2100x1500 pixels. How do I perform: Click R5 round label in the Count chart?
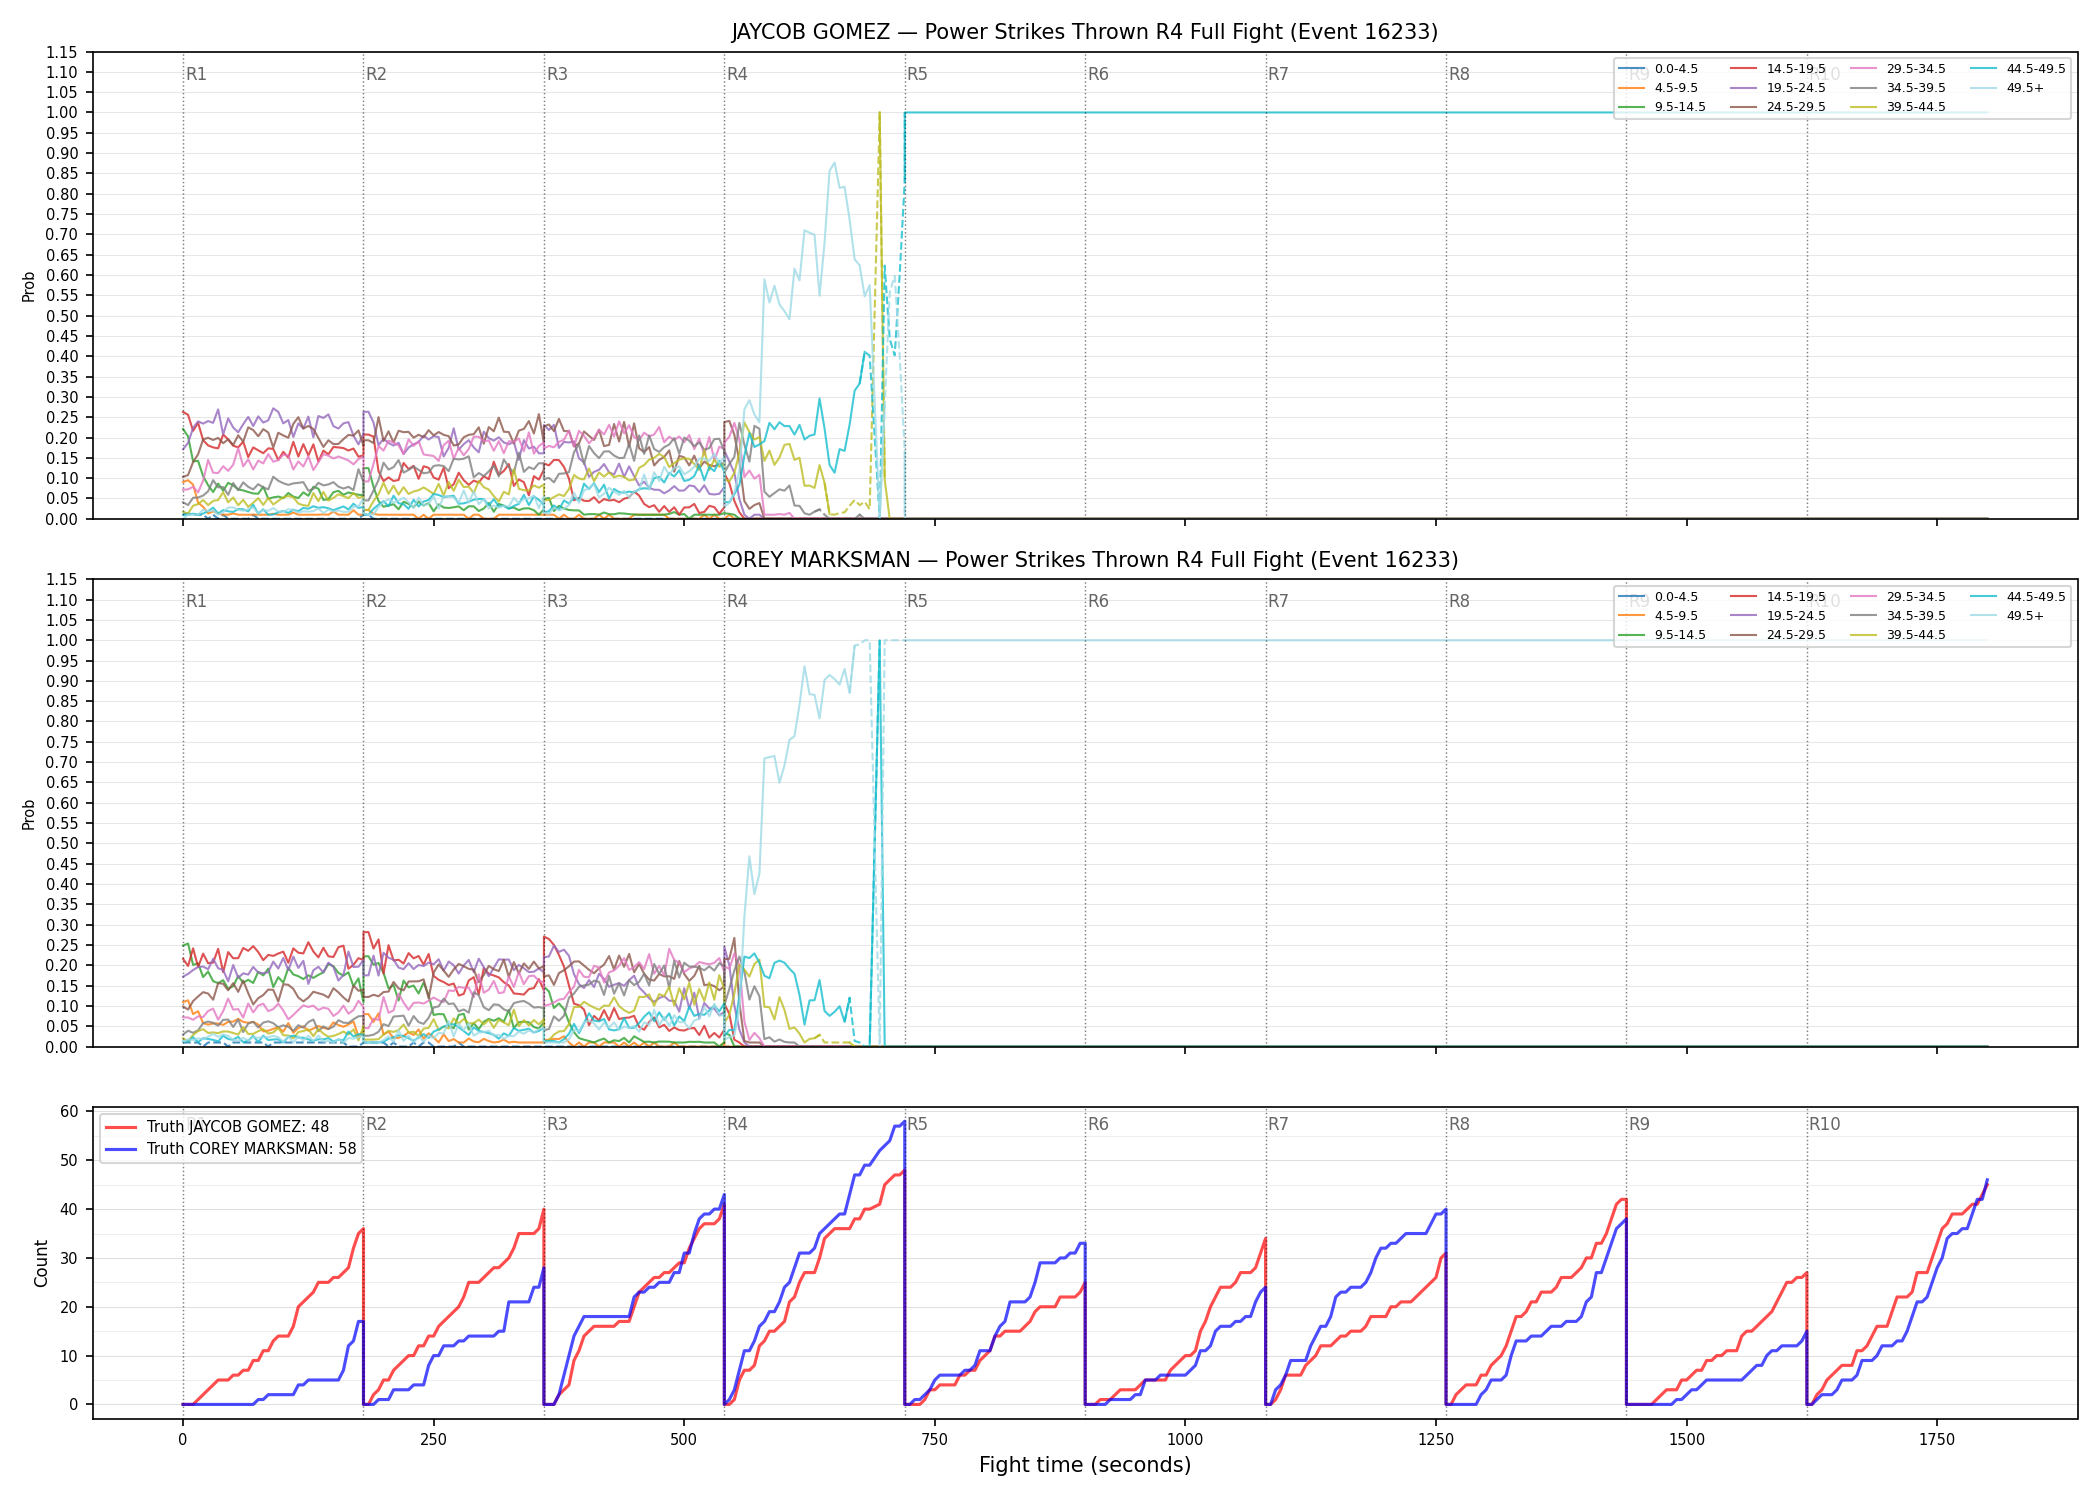tap(917, 1124)
